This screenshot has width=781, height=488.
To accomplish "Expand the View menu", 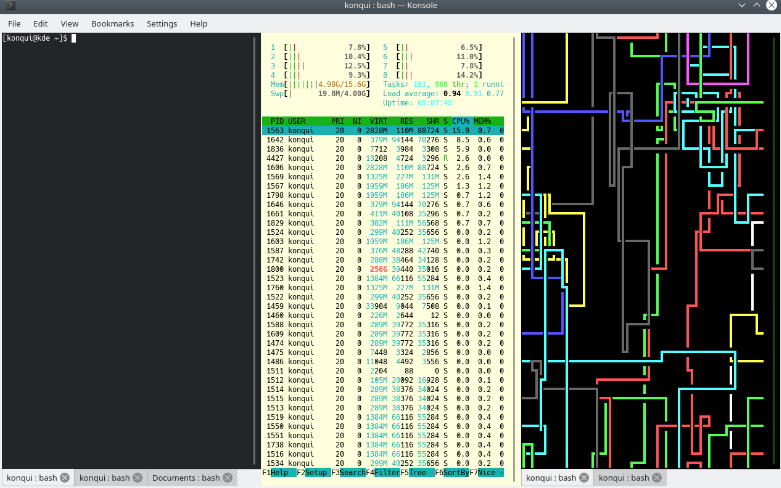I will (69, 23).
